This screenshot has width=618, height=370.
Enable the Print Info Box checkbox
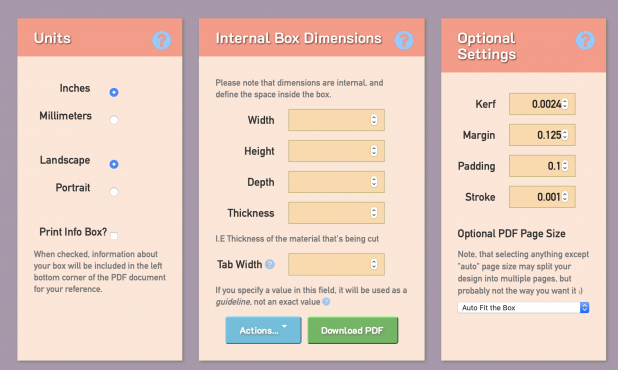click(114, 236)
